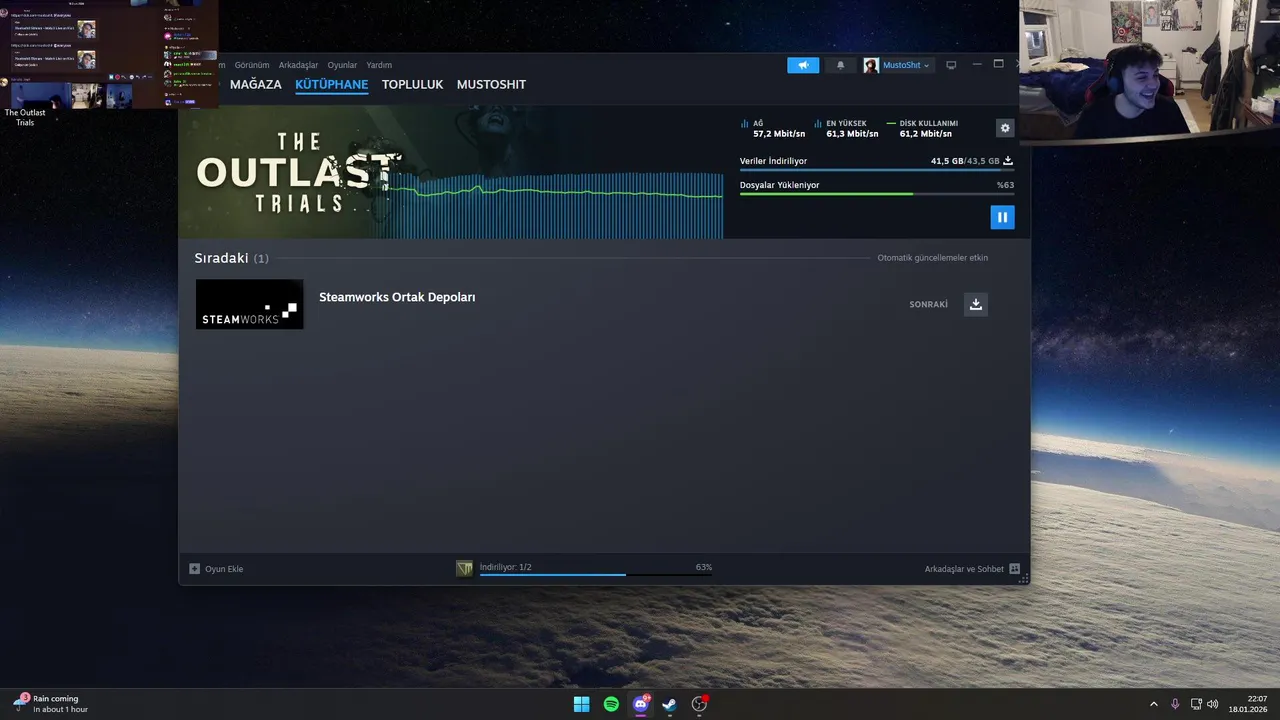The height and width of the screenshot is (720, 1280).
Task: Show hidden system tray icons
Action: [x=1153, y=704]
